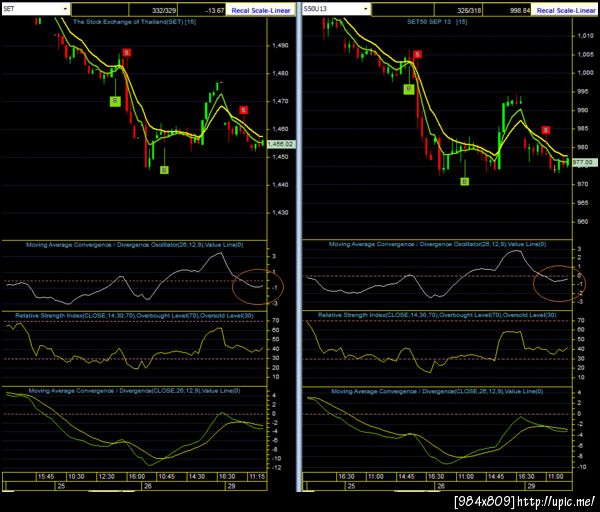Click date 26 on S50U13 date axis

click(441, 486)
